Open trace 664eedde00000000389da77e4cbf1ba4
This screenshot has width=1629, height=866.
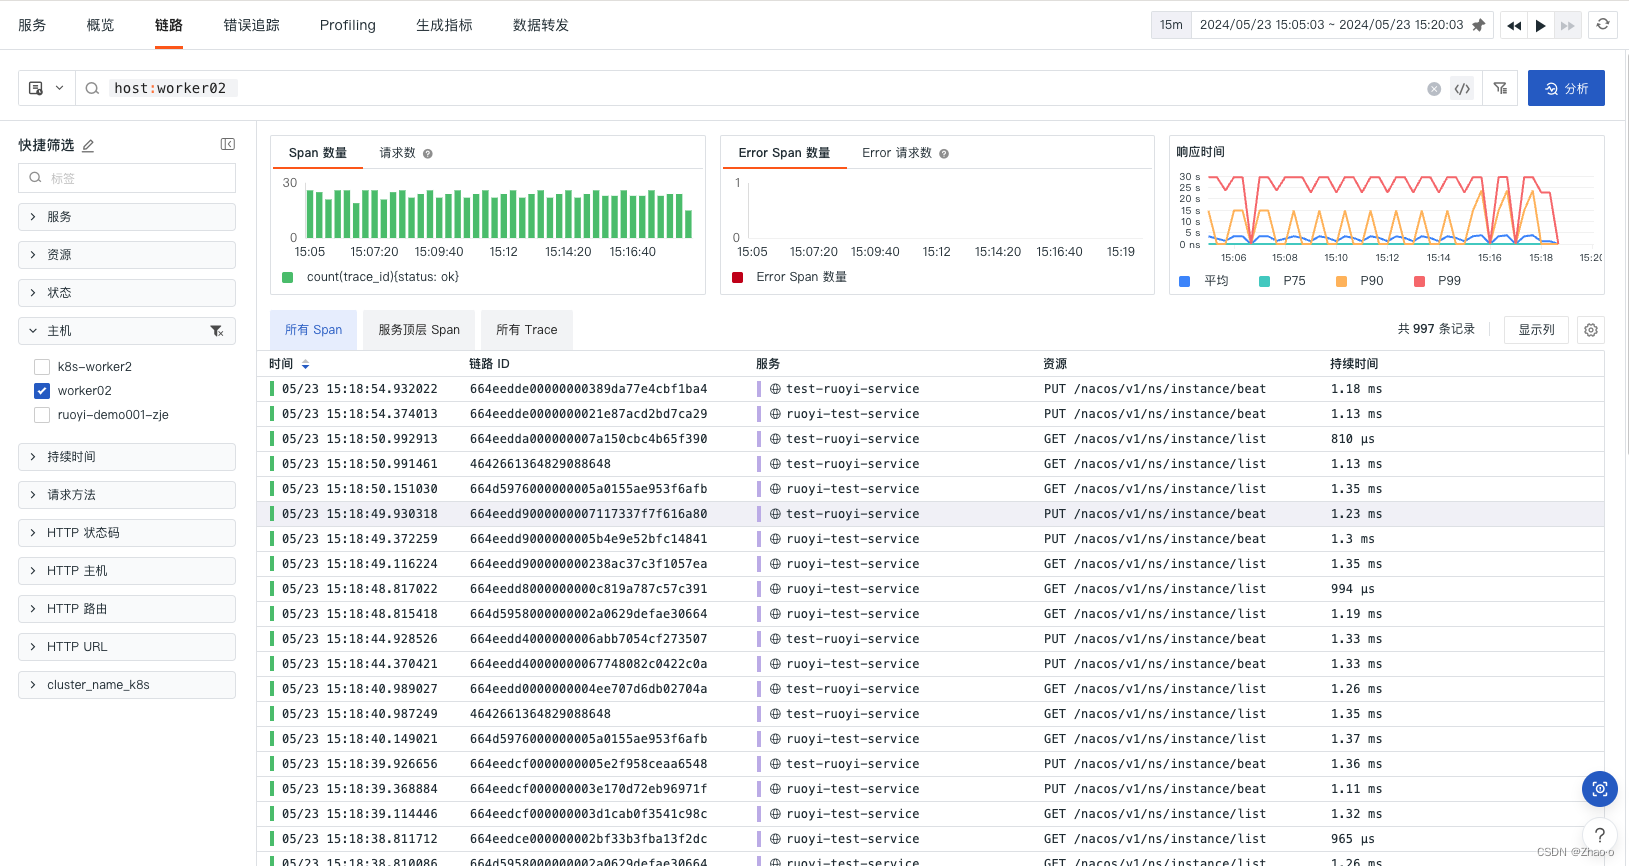[x=588, y=389]
